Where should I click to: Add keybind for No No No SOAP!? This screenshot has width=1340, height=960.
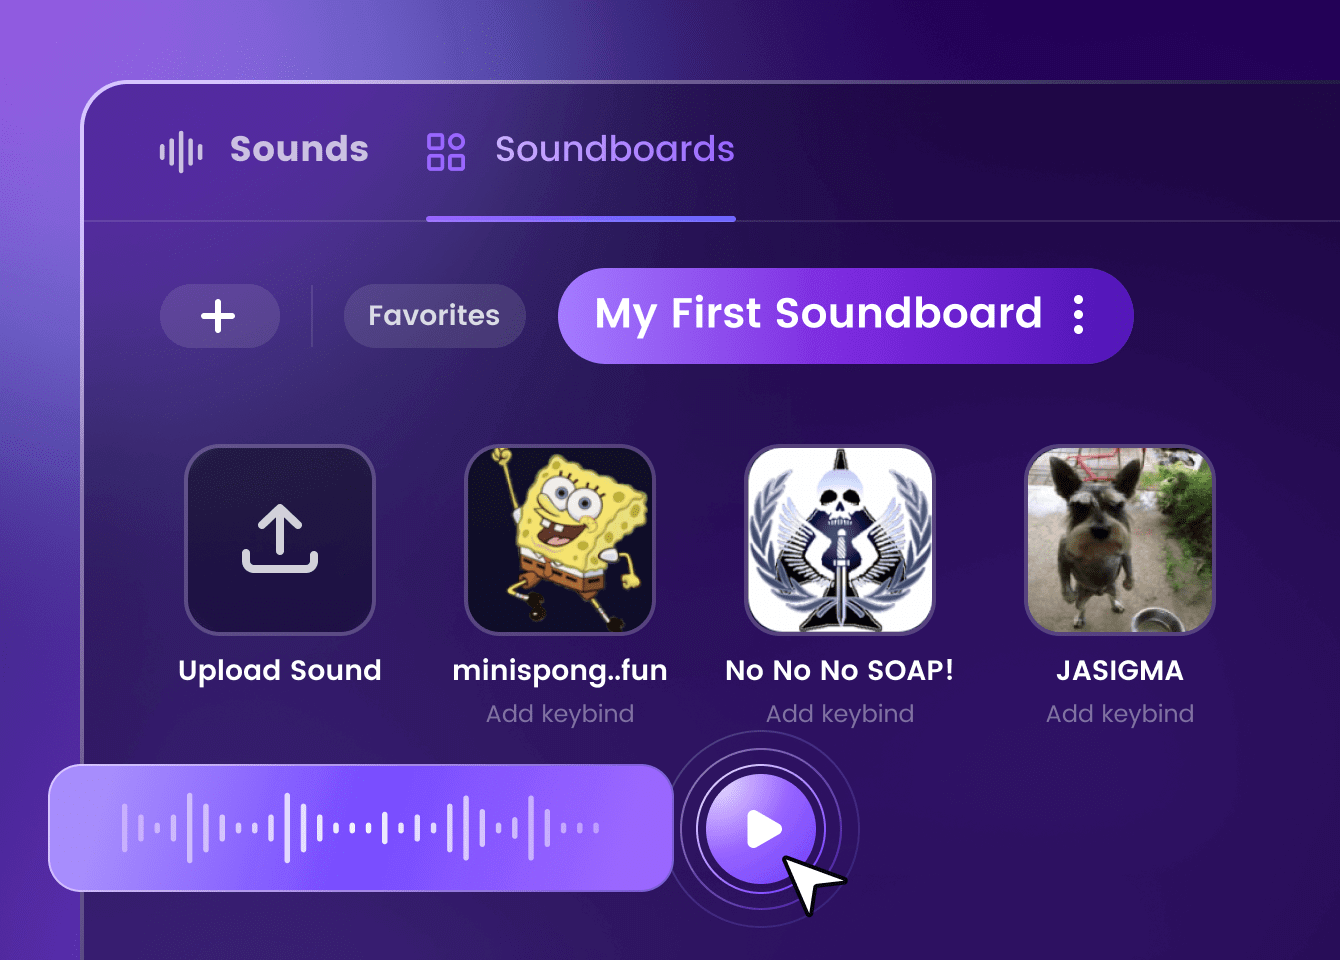[x=840, y=714]
